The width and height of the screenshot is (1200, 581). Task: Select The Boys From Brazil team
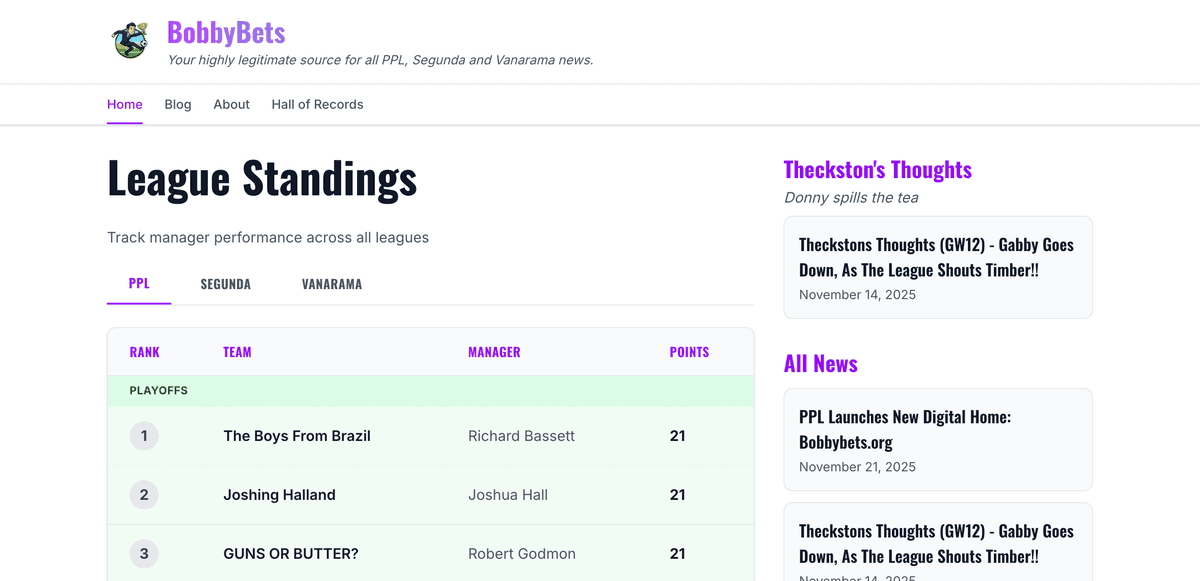pyautogui.click(x=297, y=436)
